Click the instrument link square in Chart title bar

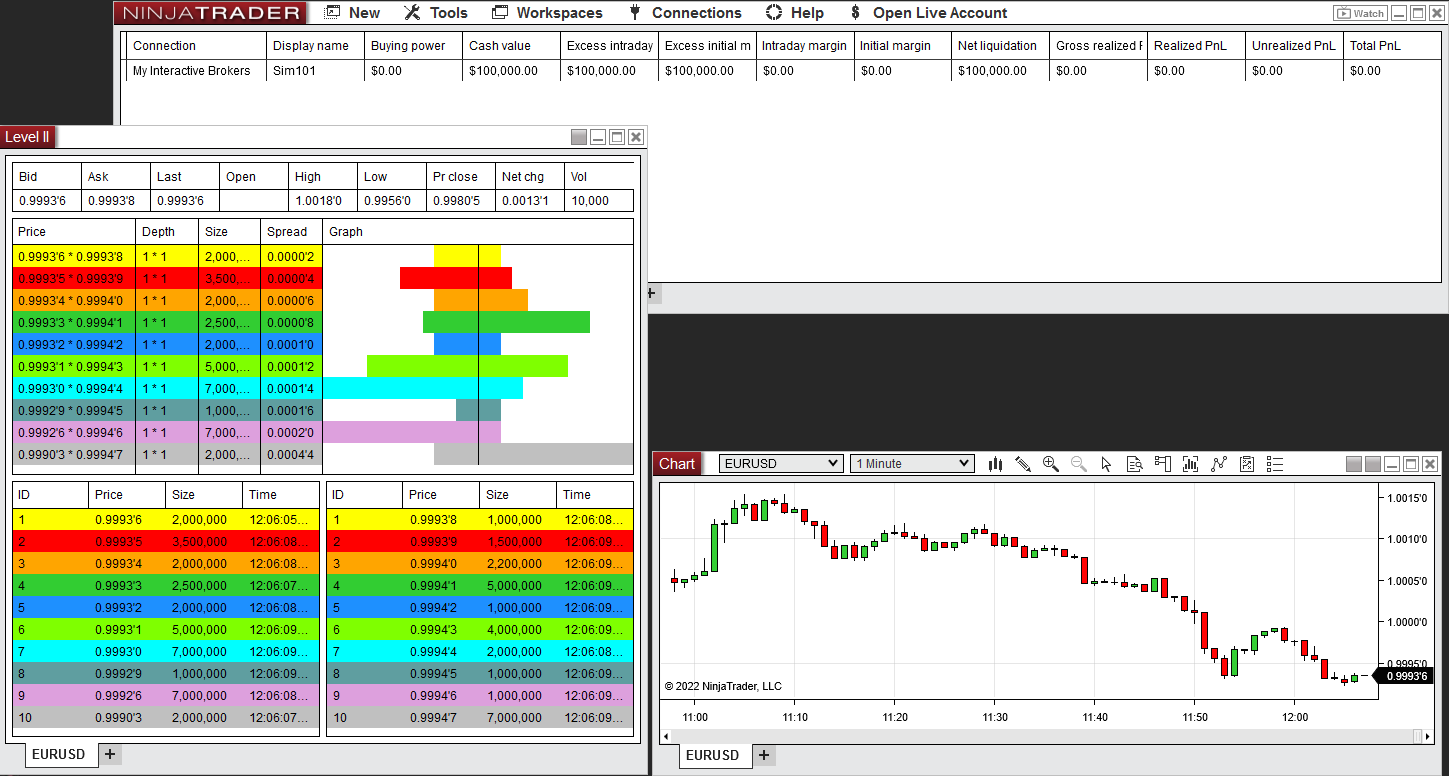(x=1354, y=464)
